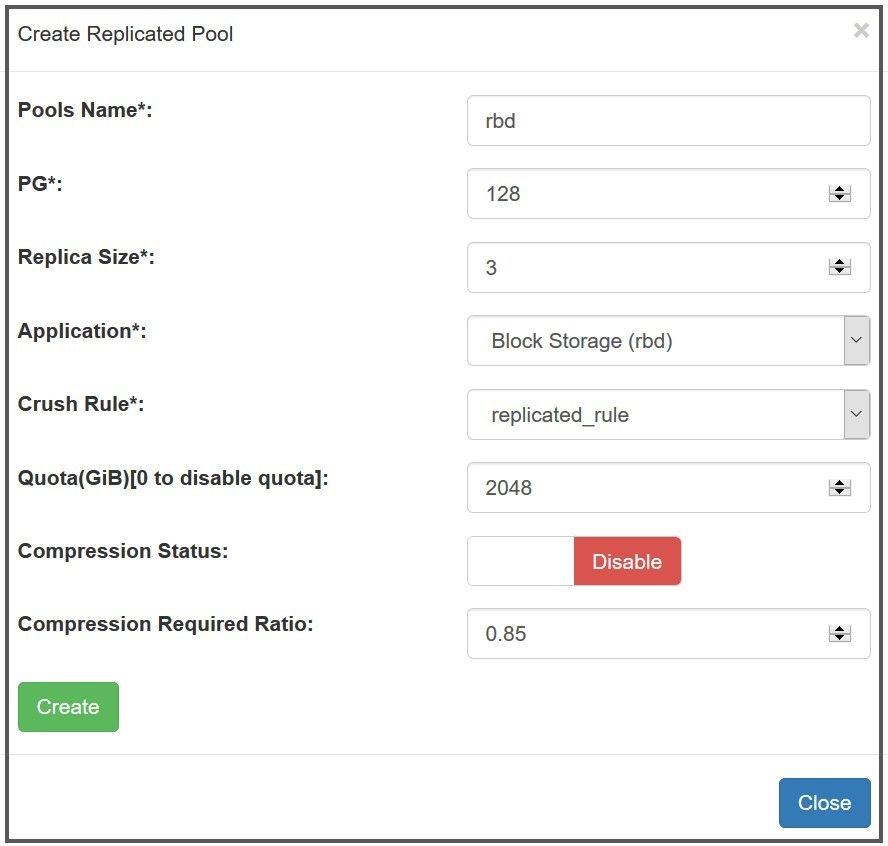Increment the Quota value
Image resolution: width=888 pixels, height=846 pixels.
click(x=838, y=482)
